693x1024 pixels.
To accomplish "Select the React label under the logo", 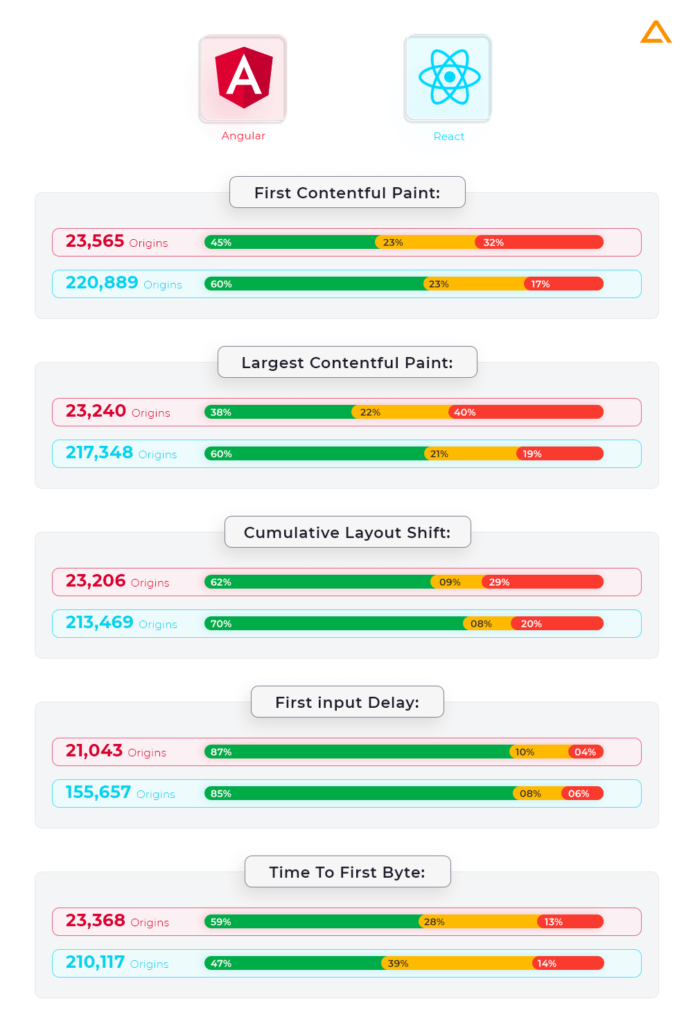I will point(449,136).
